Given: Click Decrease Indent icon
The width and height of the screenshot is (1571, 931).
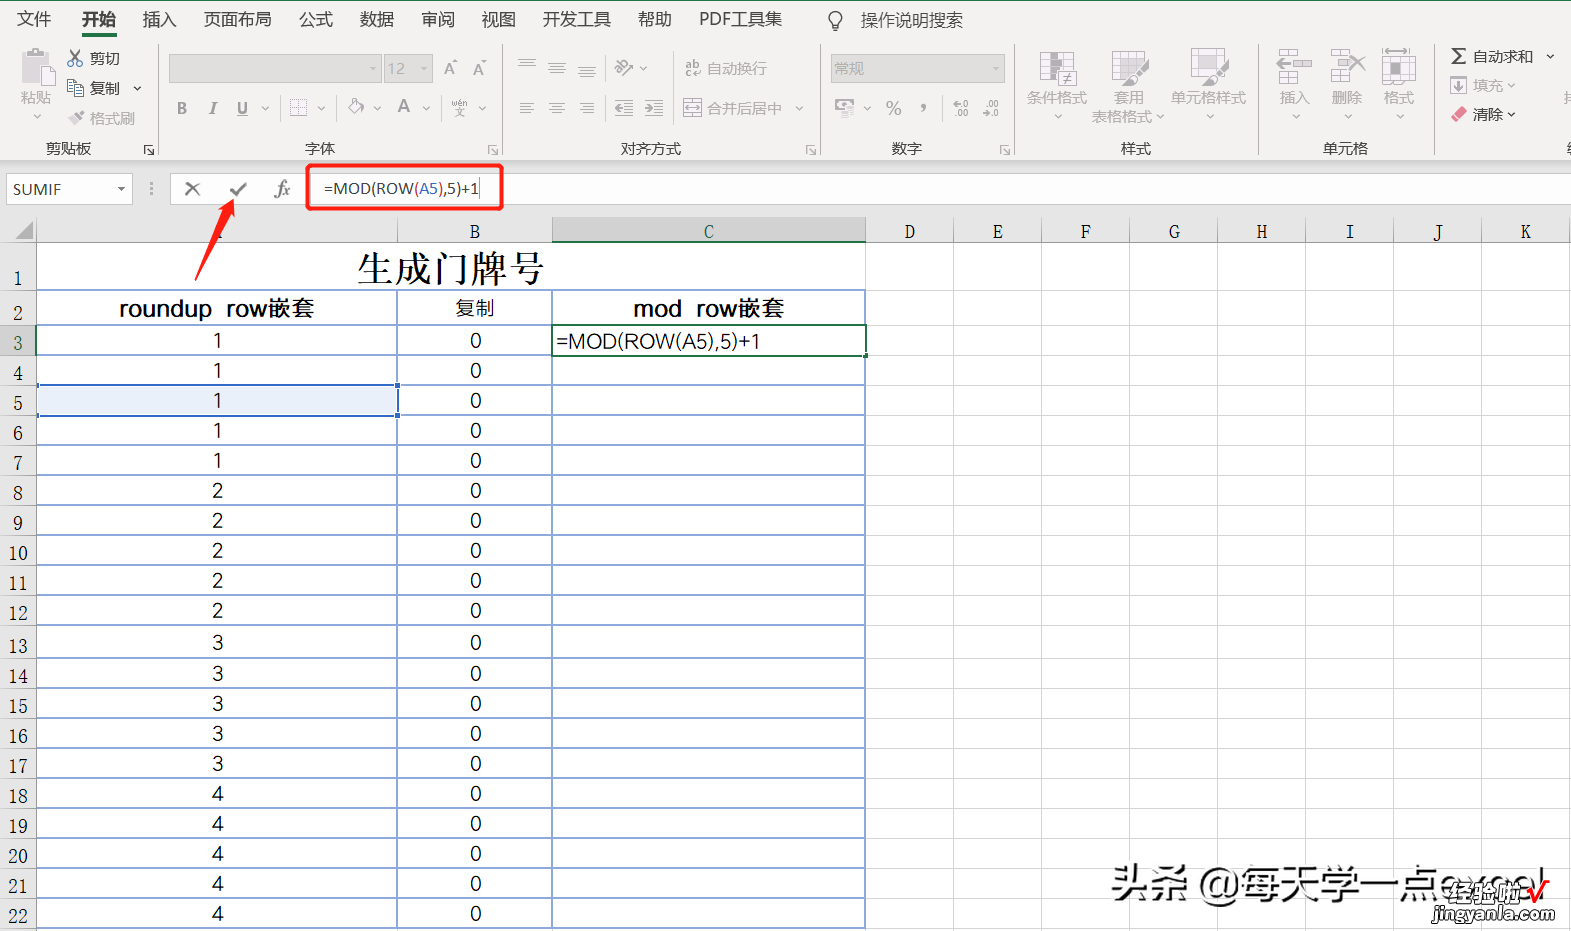Looking at the screenshot, I should point(624,108).
